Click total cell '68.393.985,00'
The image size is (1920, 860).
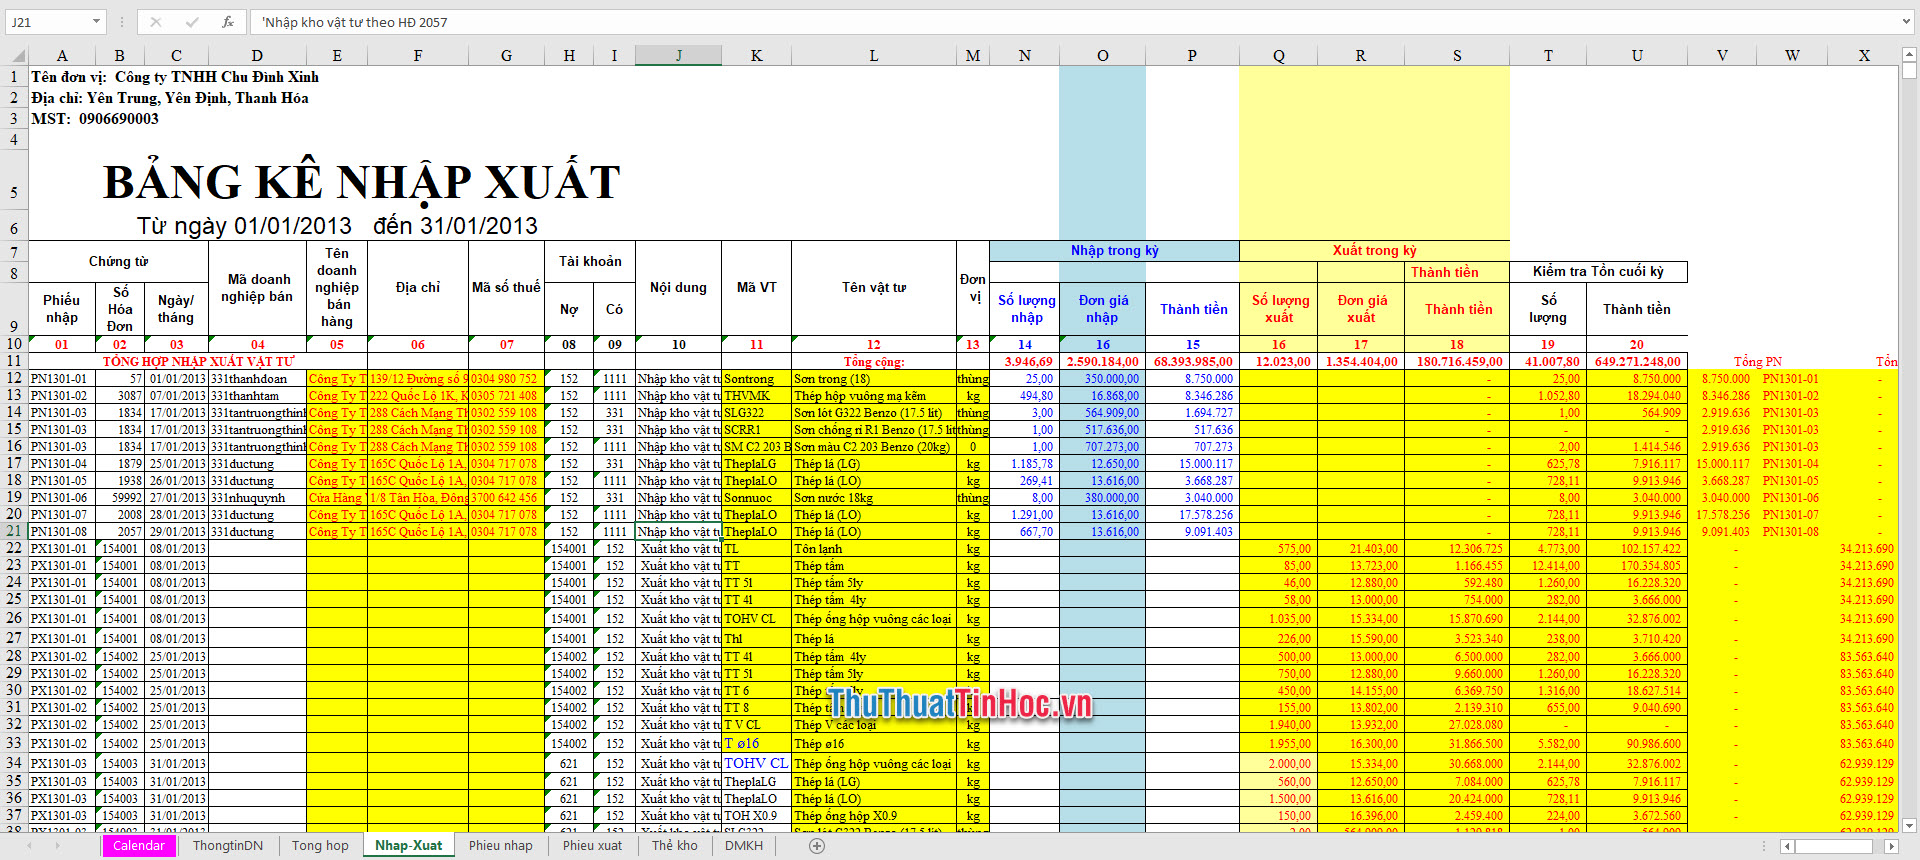click(1192, 362)
